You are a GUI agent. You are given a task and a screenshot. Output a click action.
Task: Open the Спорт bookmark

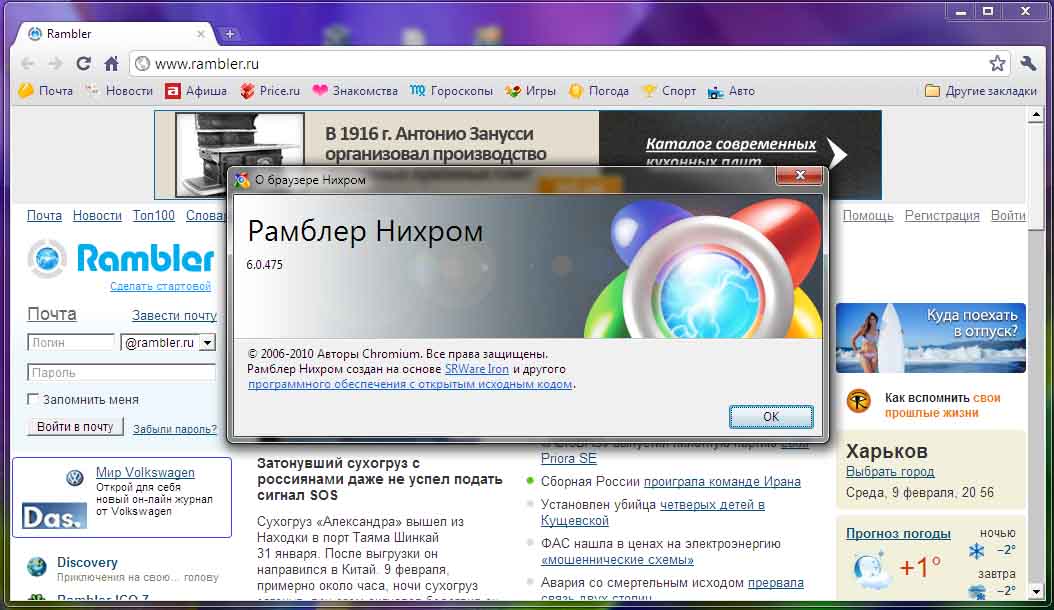(x=670, y=91)
